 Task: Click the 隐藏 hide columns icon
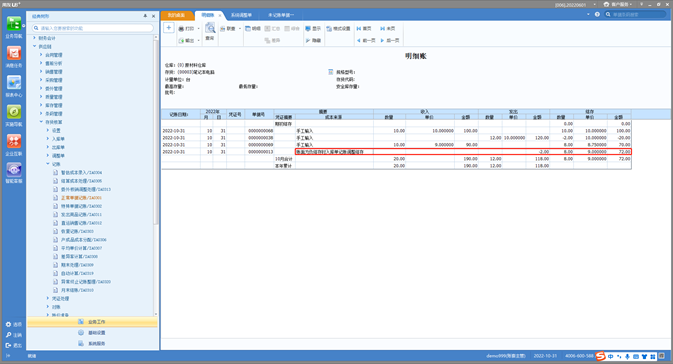point(308,40)
